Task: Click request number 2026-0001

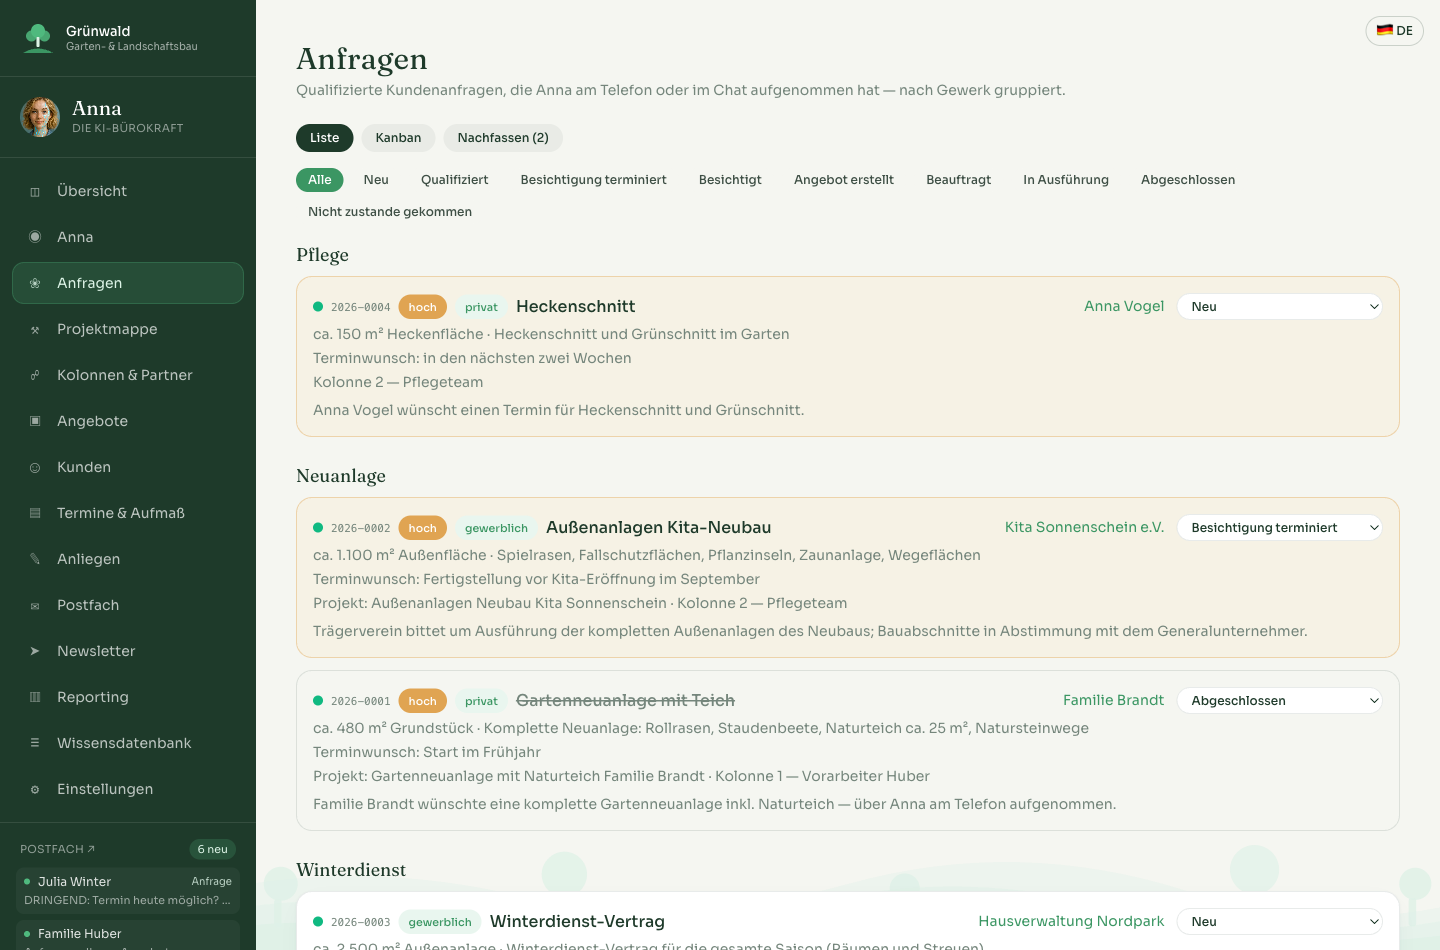Action: (361, 701)
